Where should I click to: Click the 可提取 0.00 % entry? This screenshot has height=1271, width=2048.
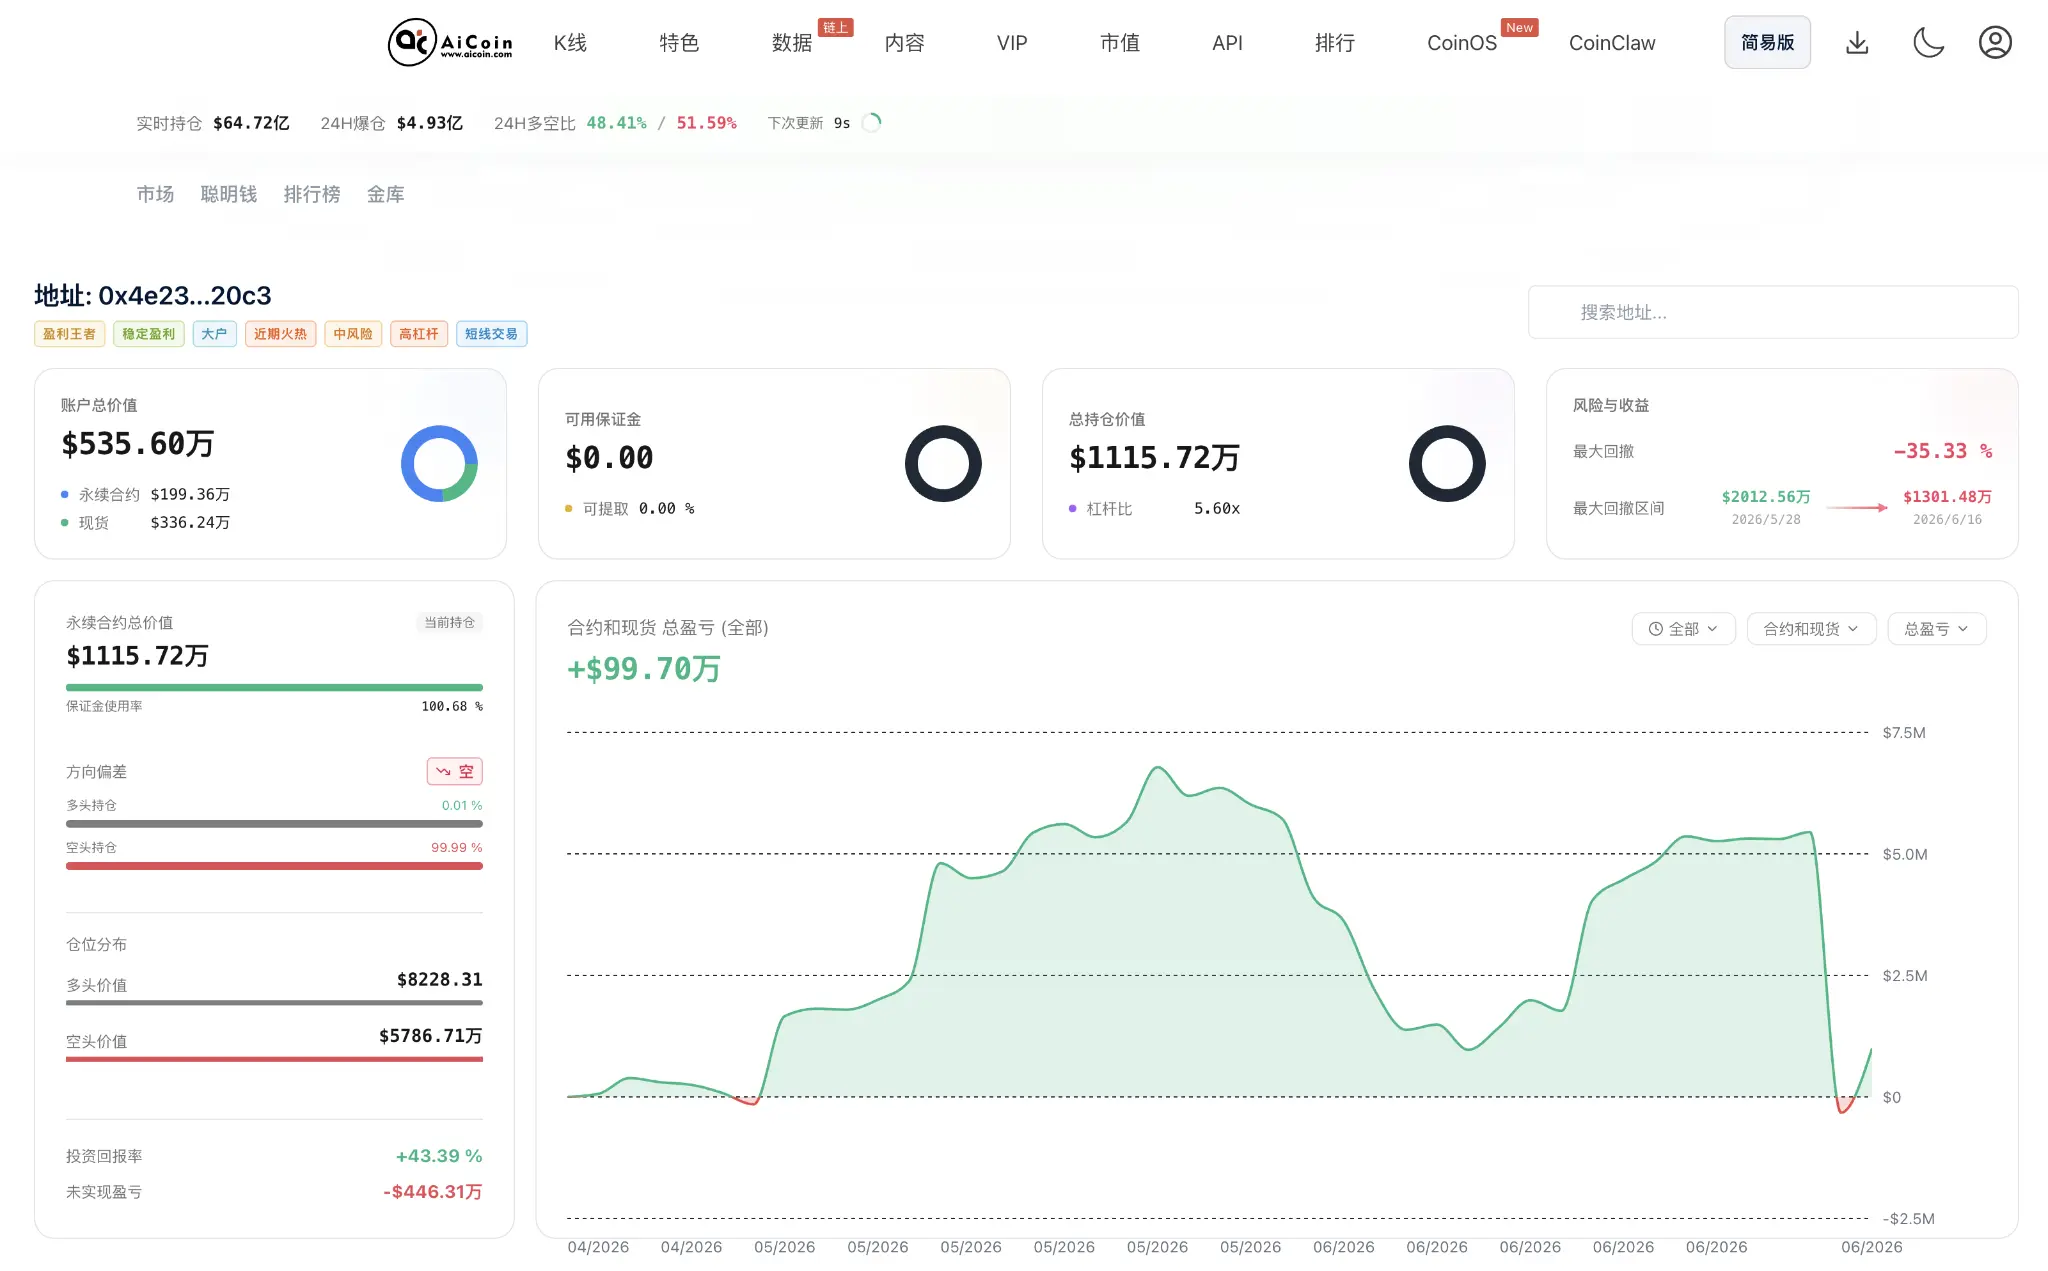630,508
